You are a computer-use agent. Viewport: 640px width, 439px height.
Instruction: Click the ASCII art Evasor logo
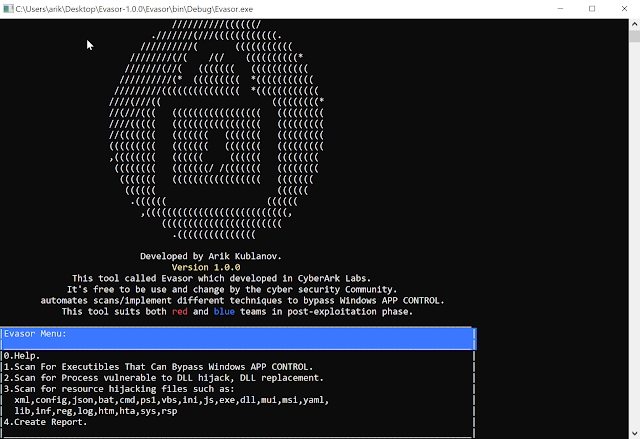(216, 130)
